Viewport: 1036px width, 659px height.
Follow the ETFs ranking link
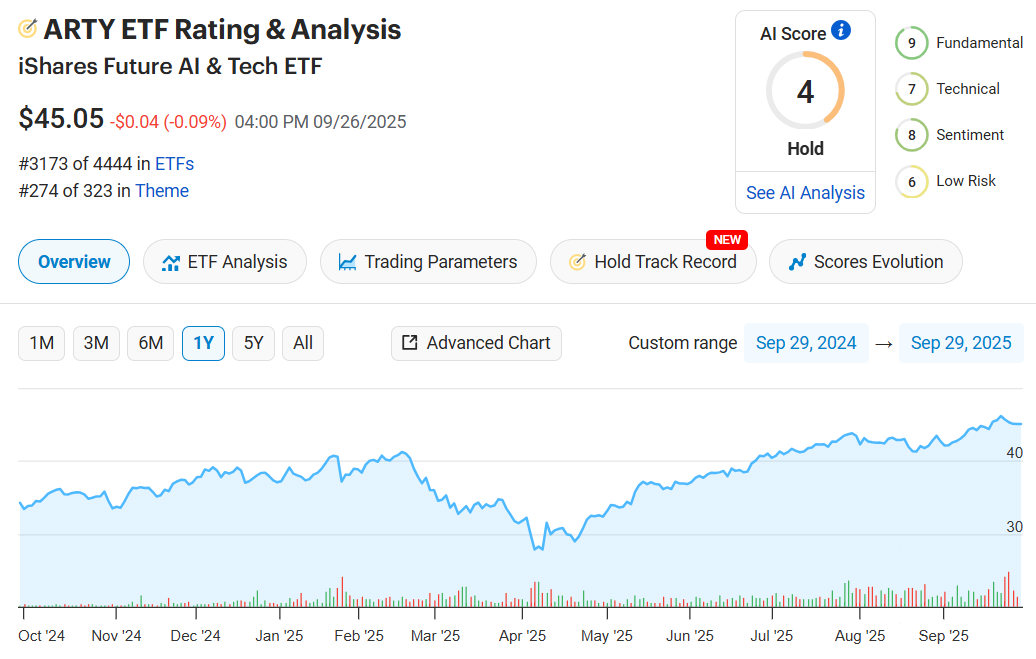pyautogui.click(x=174, y=164)
